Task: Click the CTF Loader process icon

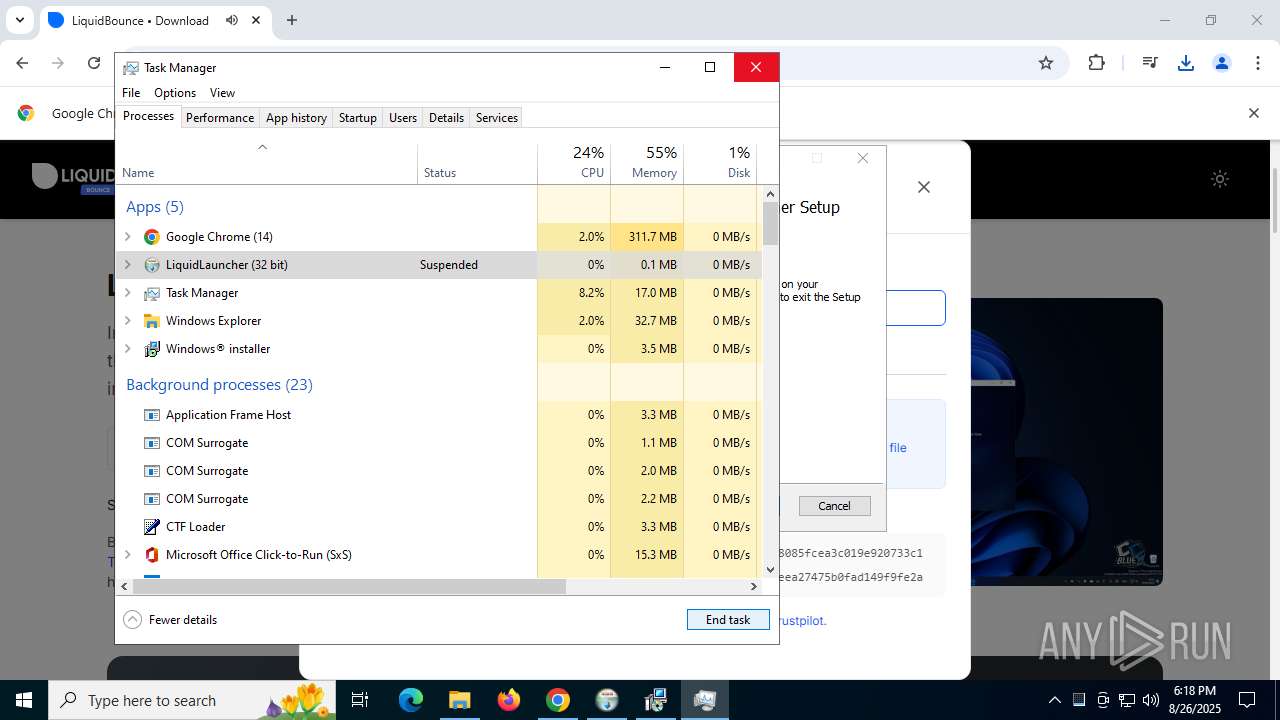Action: (152, 527)
